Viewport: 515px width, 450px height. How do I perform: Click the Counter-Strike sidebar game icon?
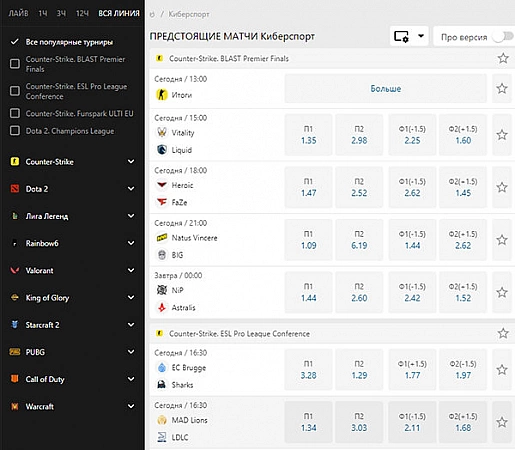[x=15, y=162]
